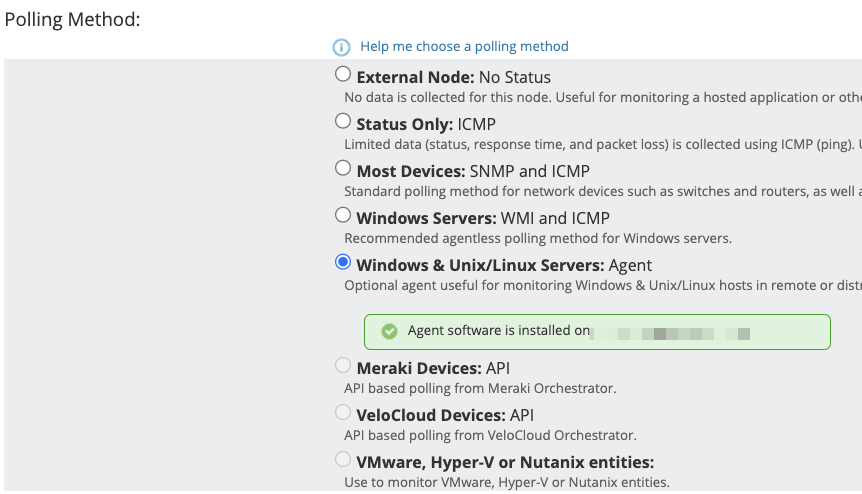
Task: Click 'Windows & Unix/Linux Servers: Agent' label text
Action: point(504,265)
